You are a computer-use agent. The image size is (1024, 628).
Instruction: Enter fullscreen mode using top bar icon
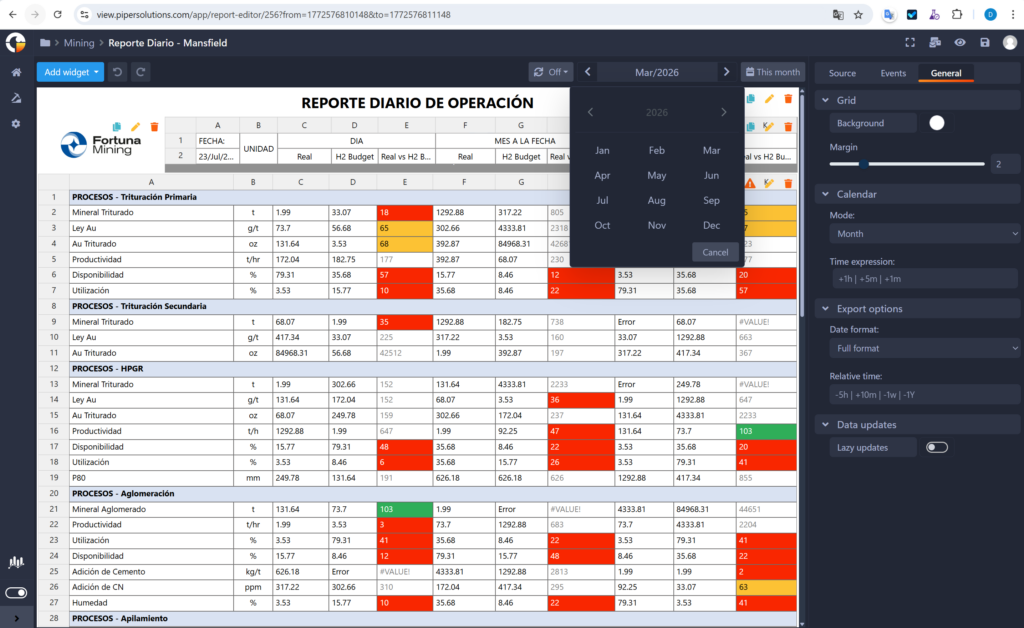click(x=910, y=43)
